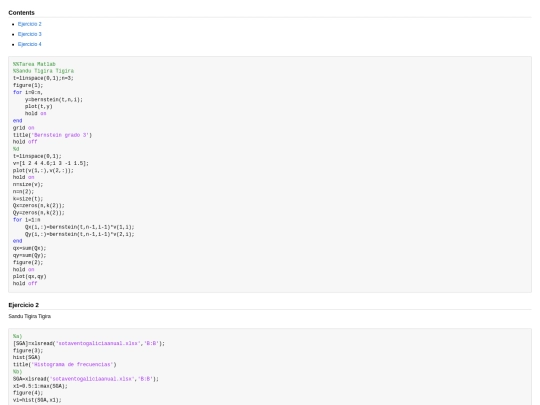Click the SGA=xlsread code line

86,379
